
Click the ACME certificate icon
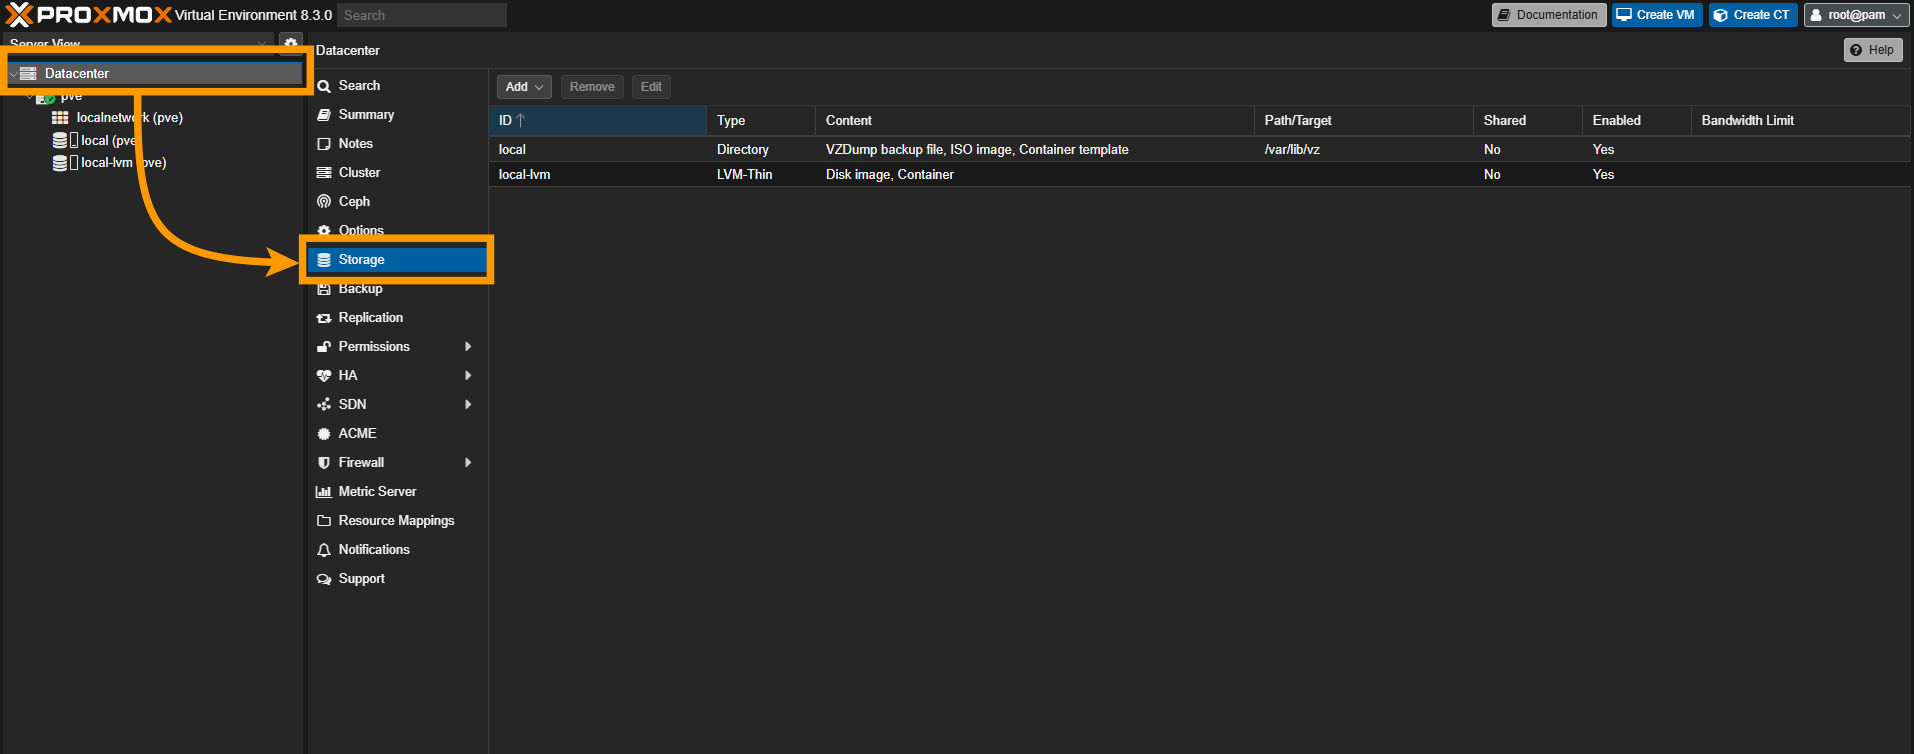click(324, 434)
